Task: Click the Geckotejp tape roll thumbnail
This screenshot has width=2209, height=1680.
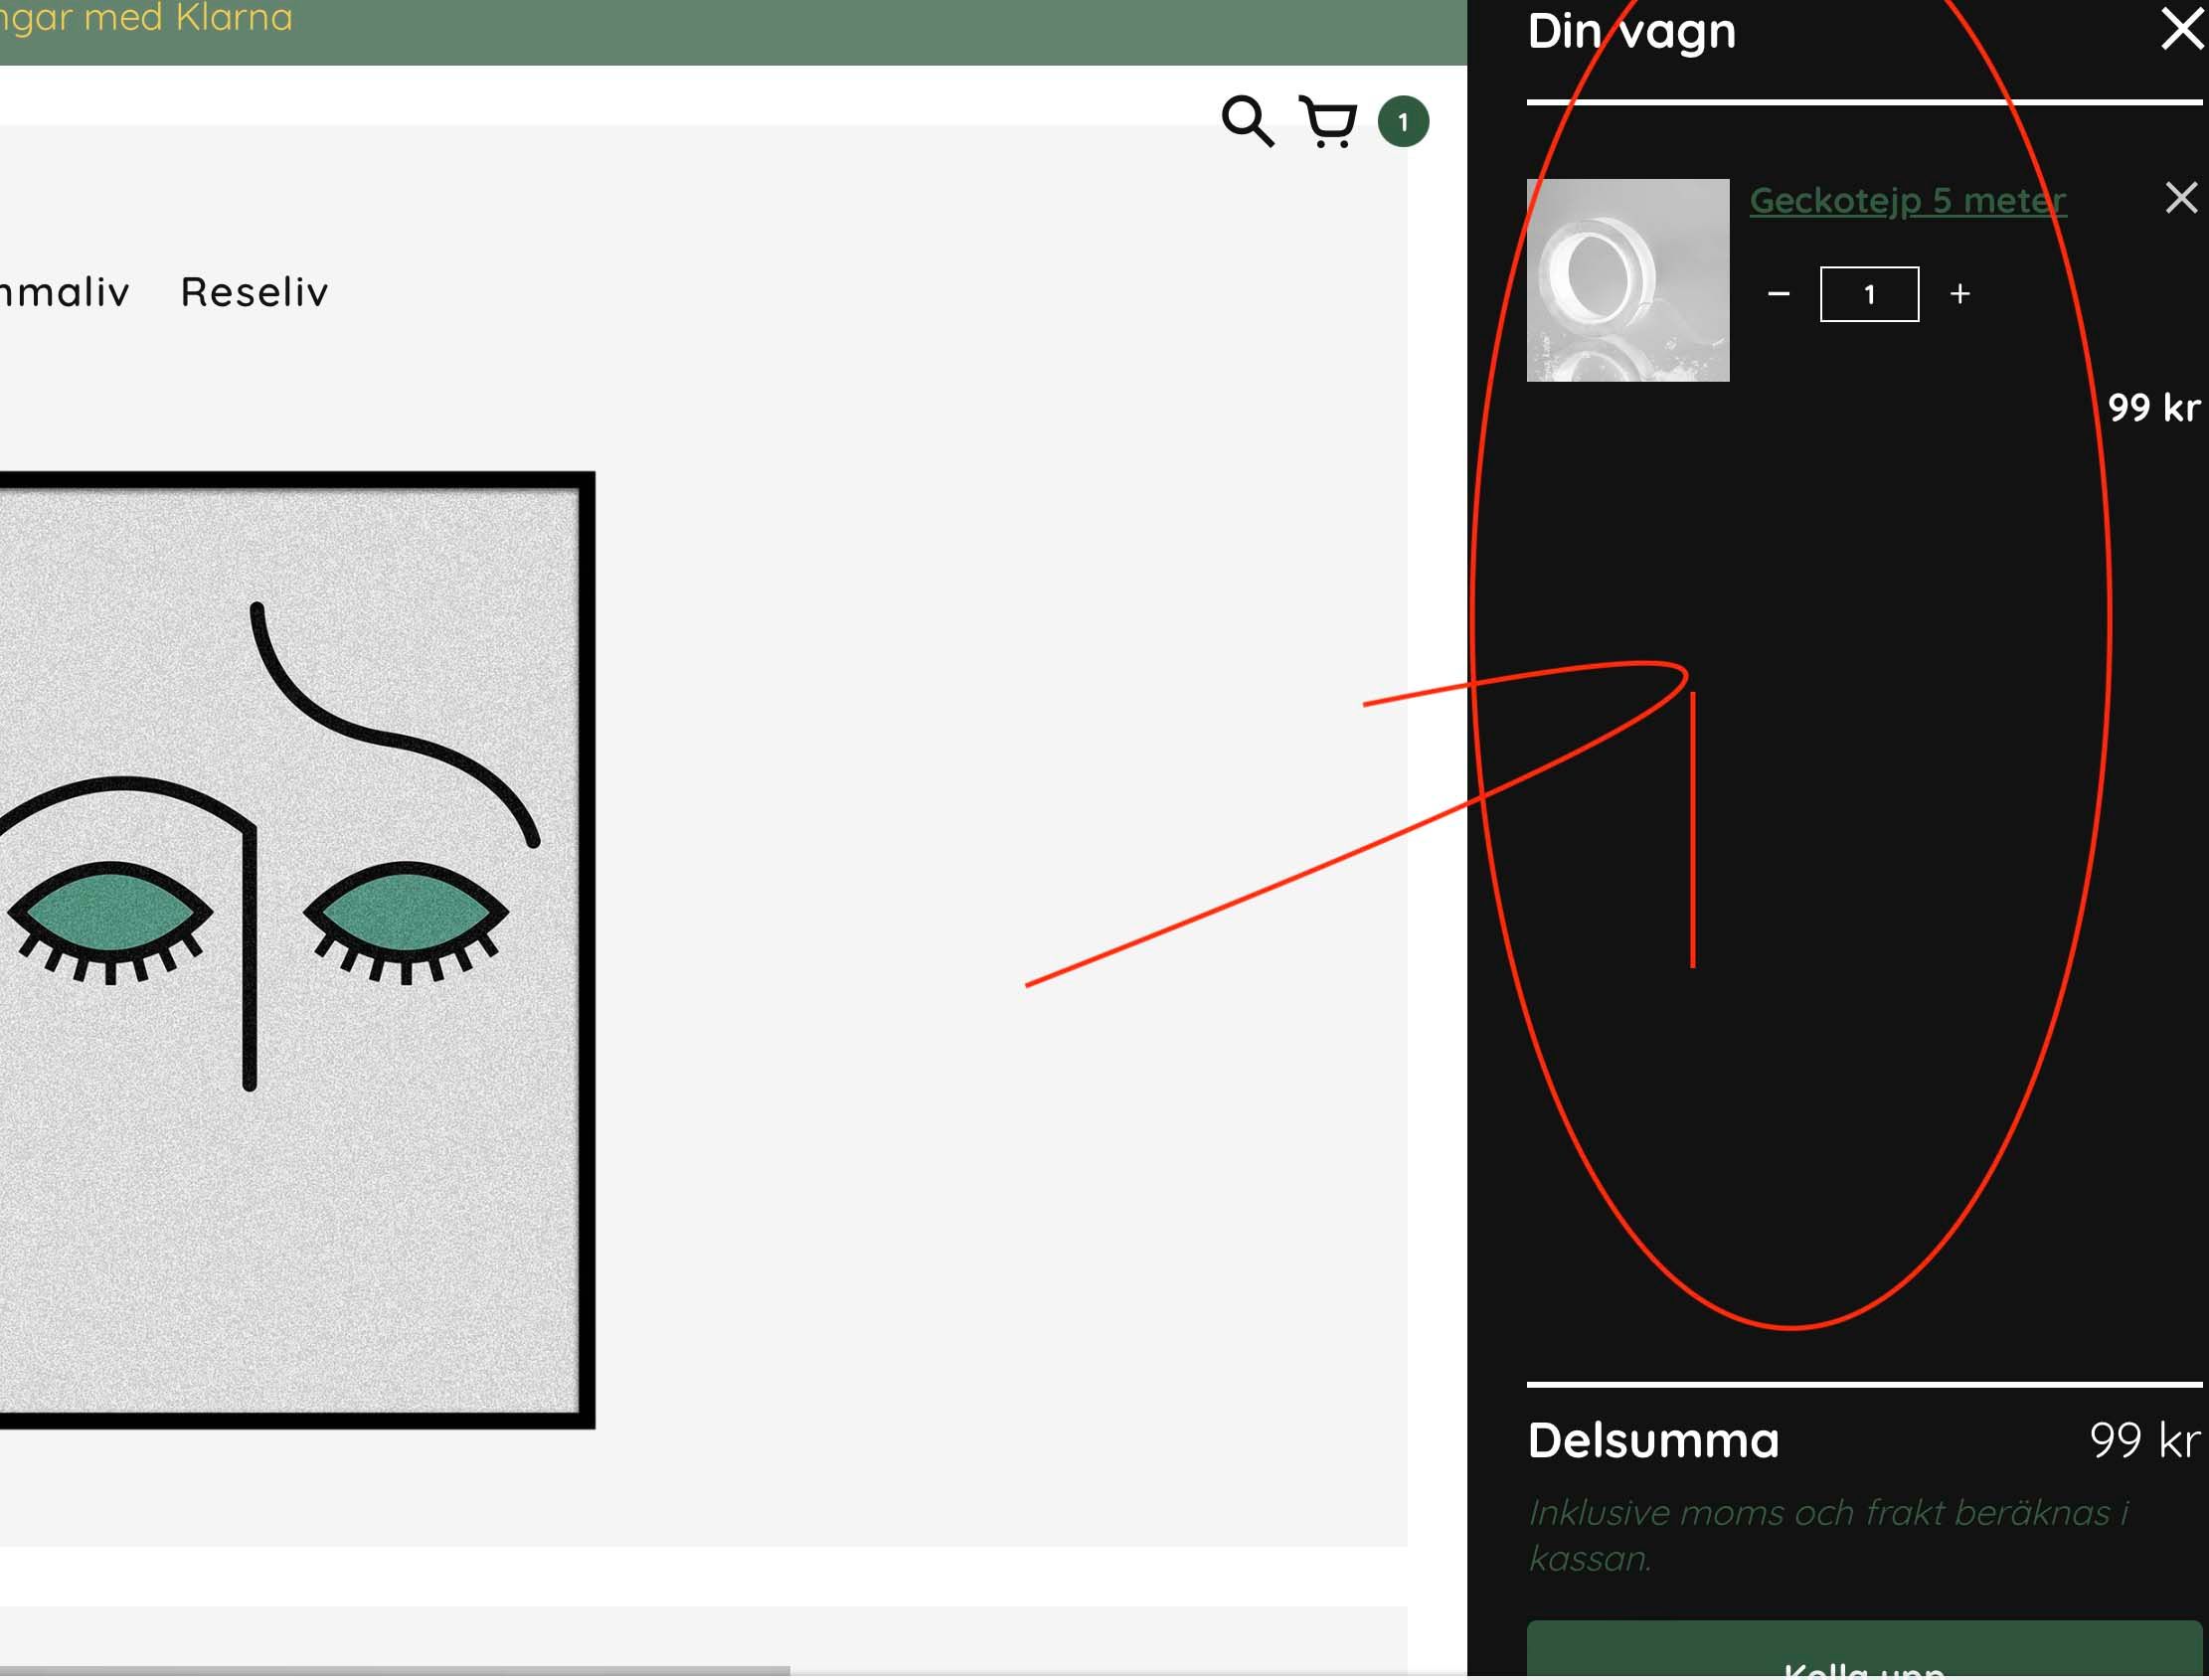Action: [x=1627, y=280]
